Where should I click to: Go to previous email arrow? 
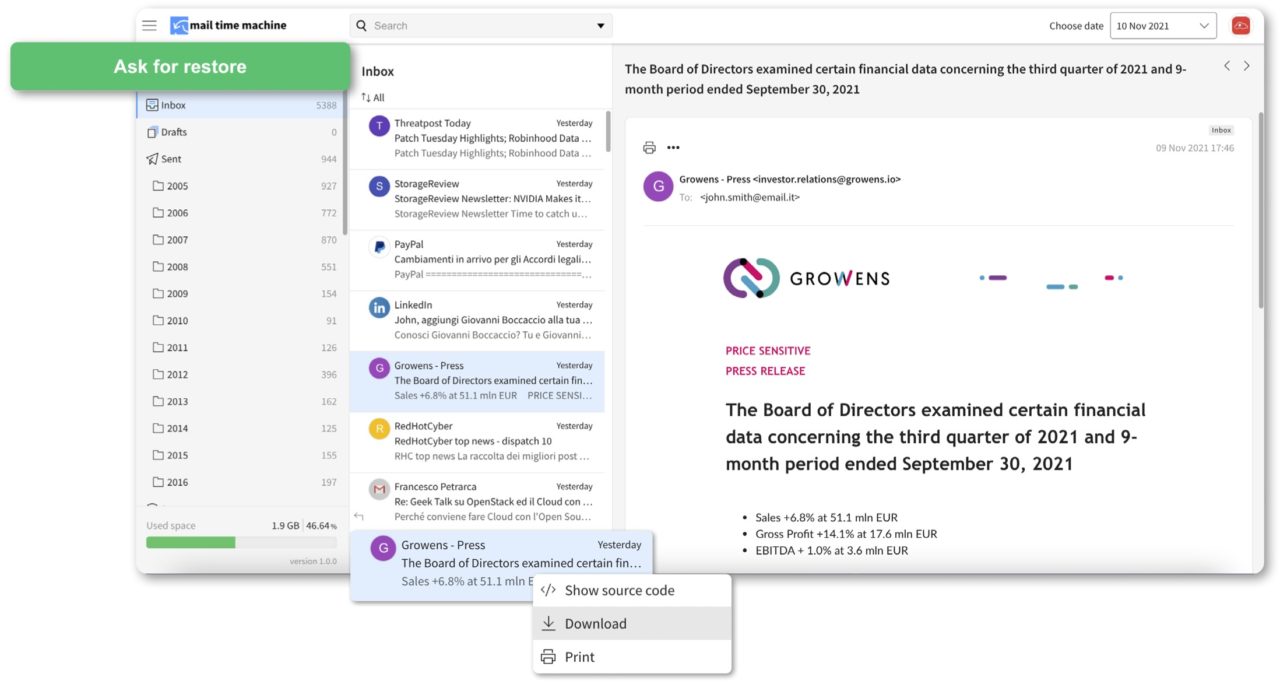(x=1227, y=66)
